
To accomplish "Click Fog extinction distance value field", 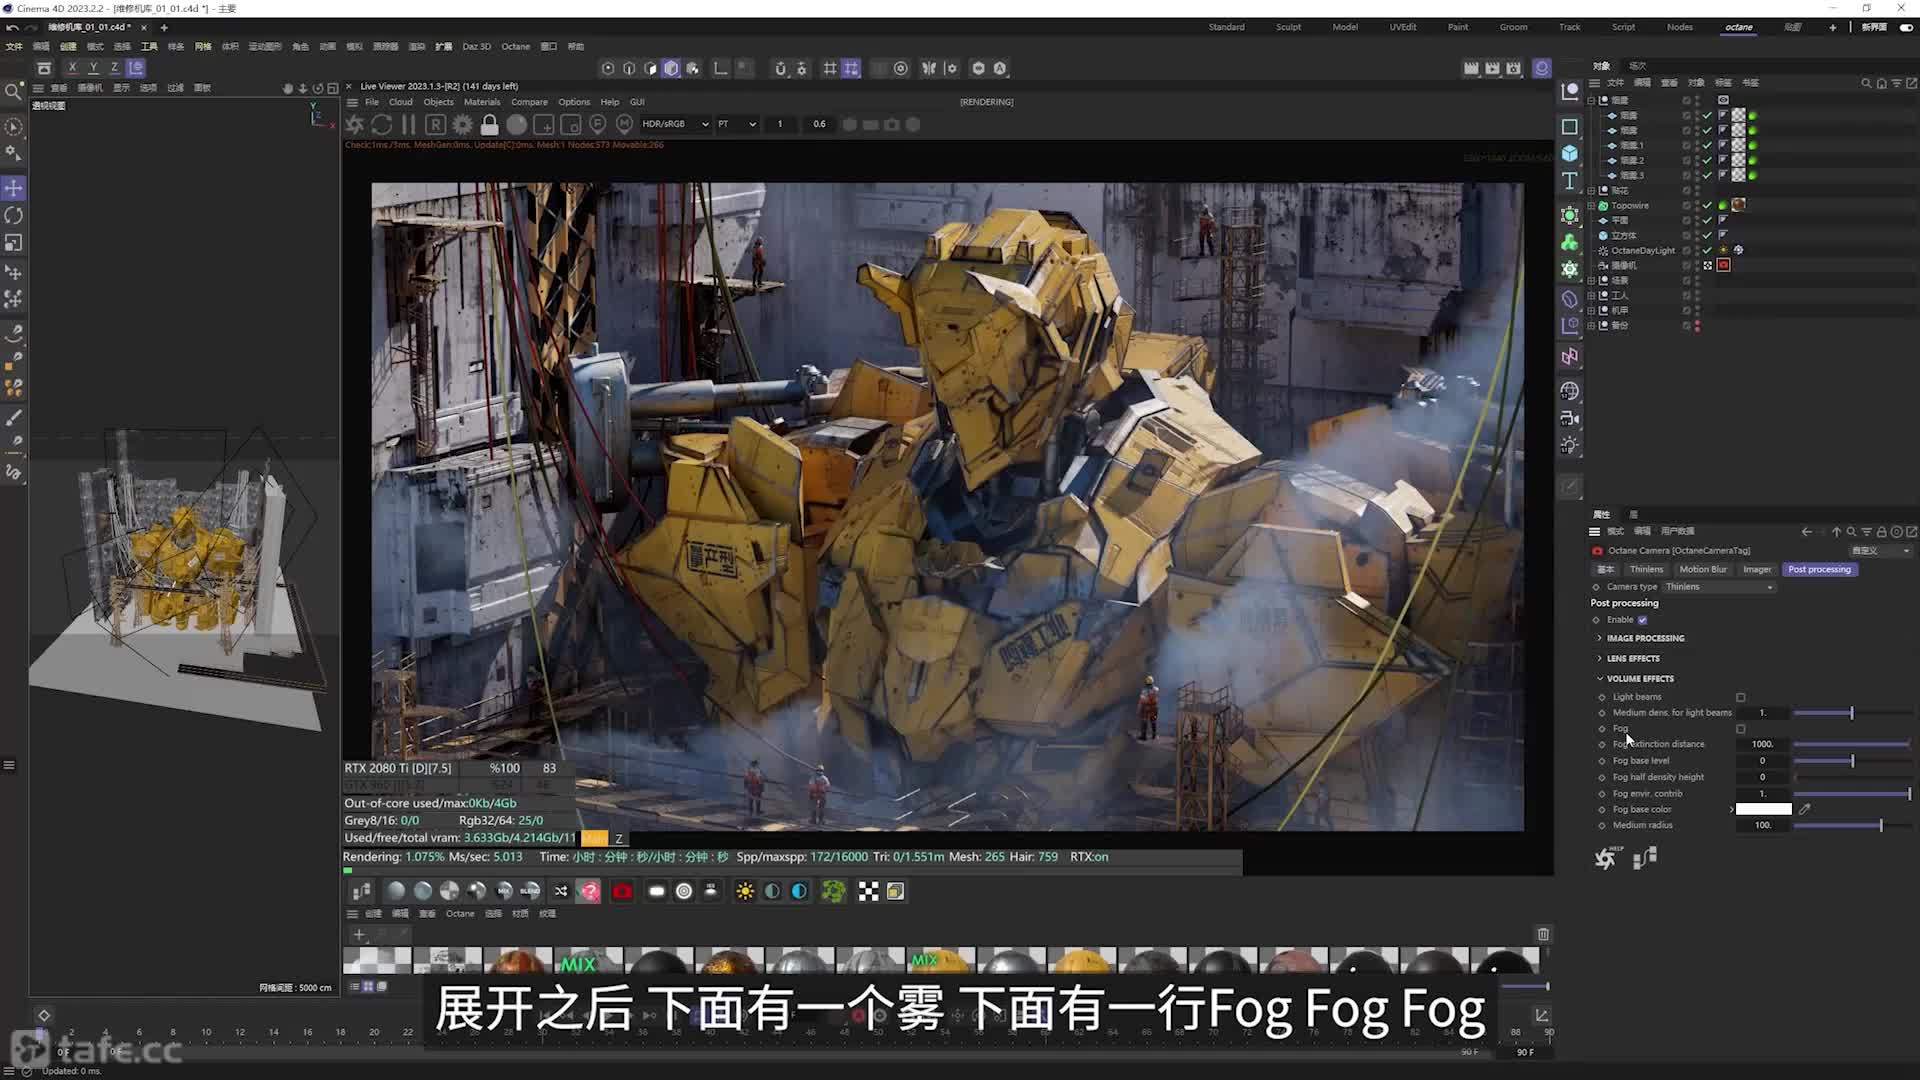I will click(1762, 744).
